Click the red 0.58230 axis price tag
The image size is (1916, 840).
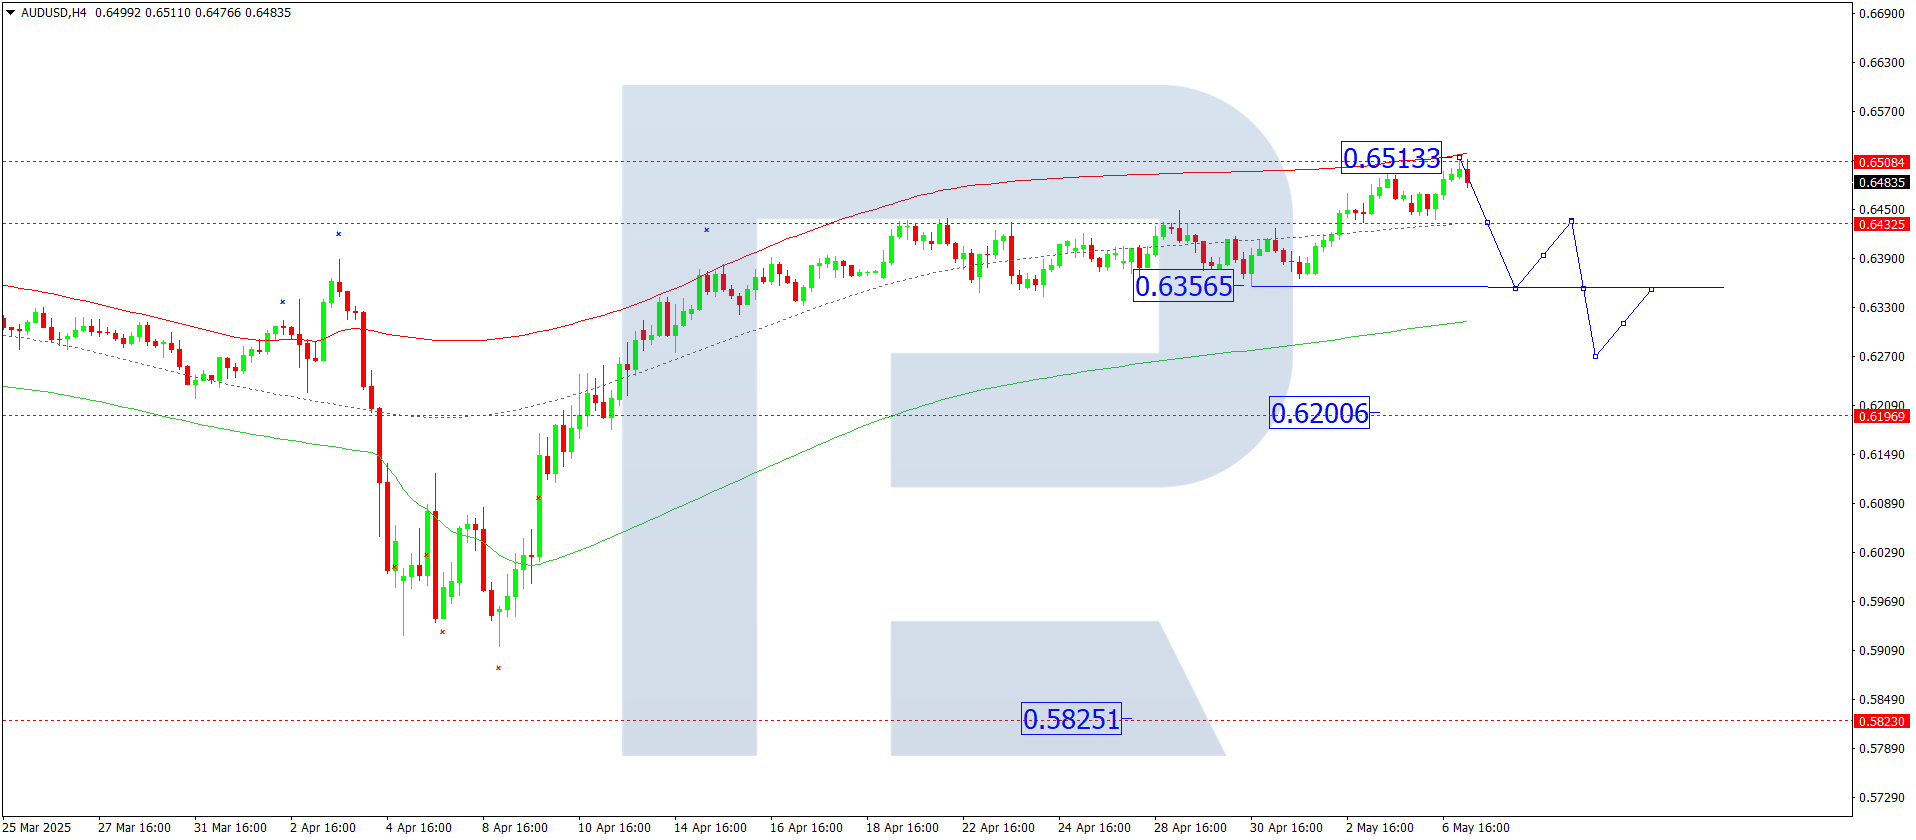click(x=1881, y=721)
